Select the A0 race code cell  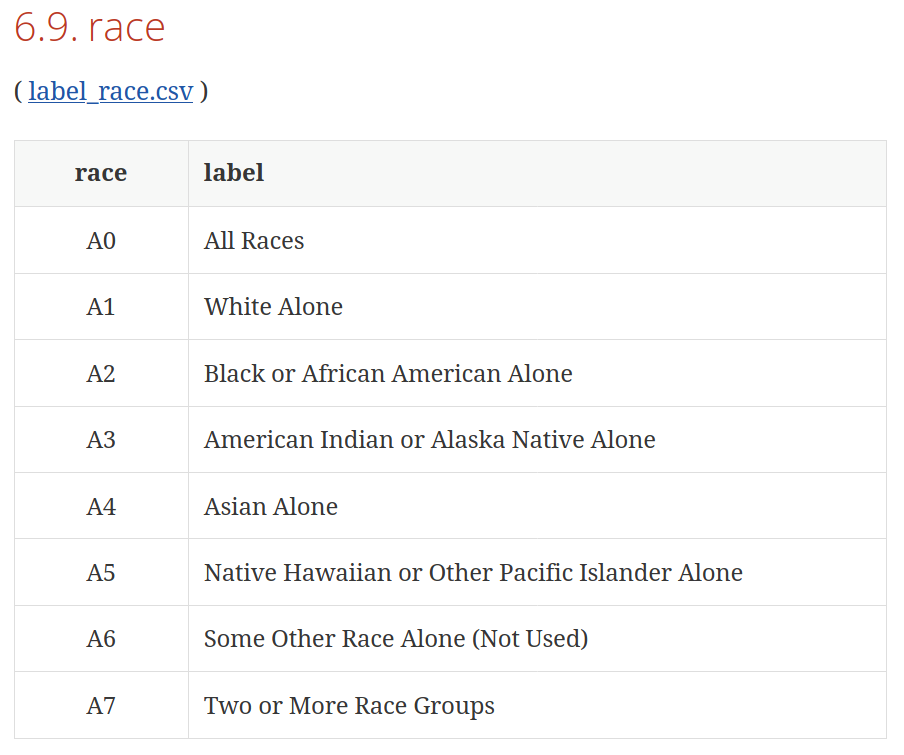[101, 240]
